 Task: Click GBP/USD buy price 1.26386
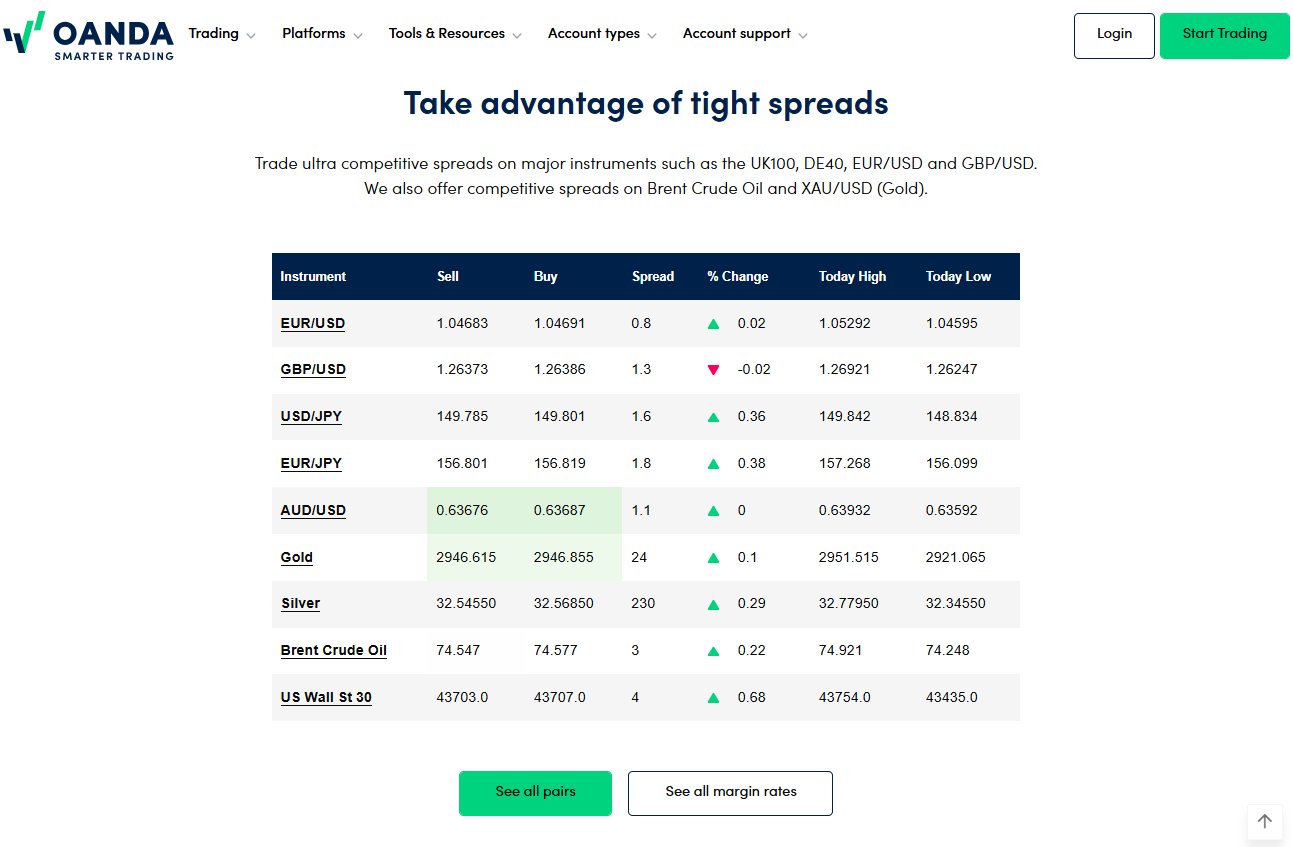coord(560,370)
